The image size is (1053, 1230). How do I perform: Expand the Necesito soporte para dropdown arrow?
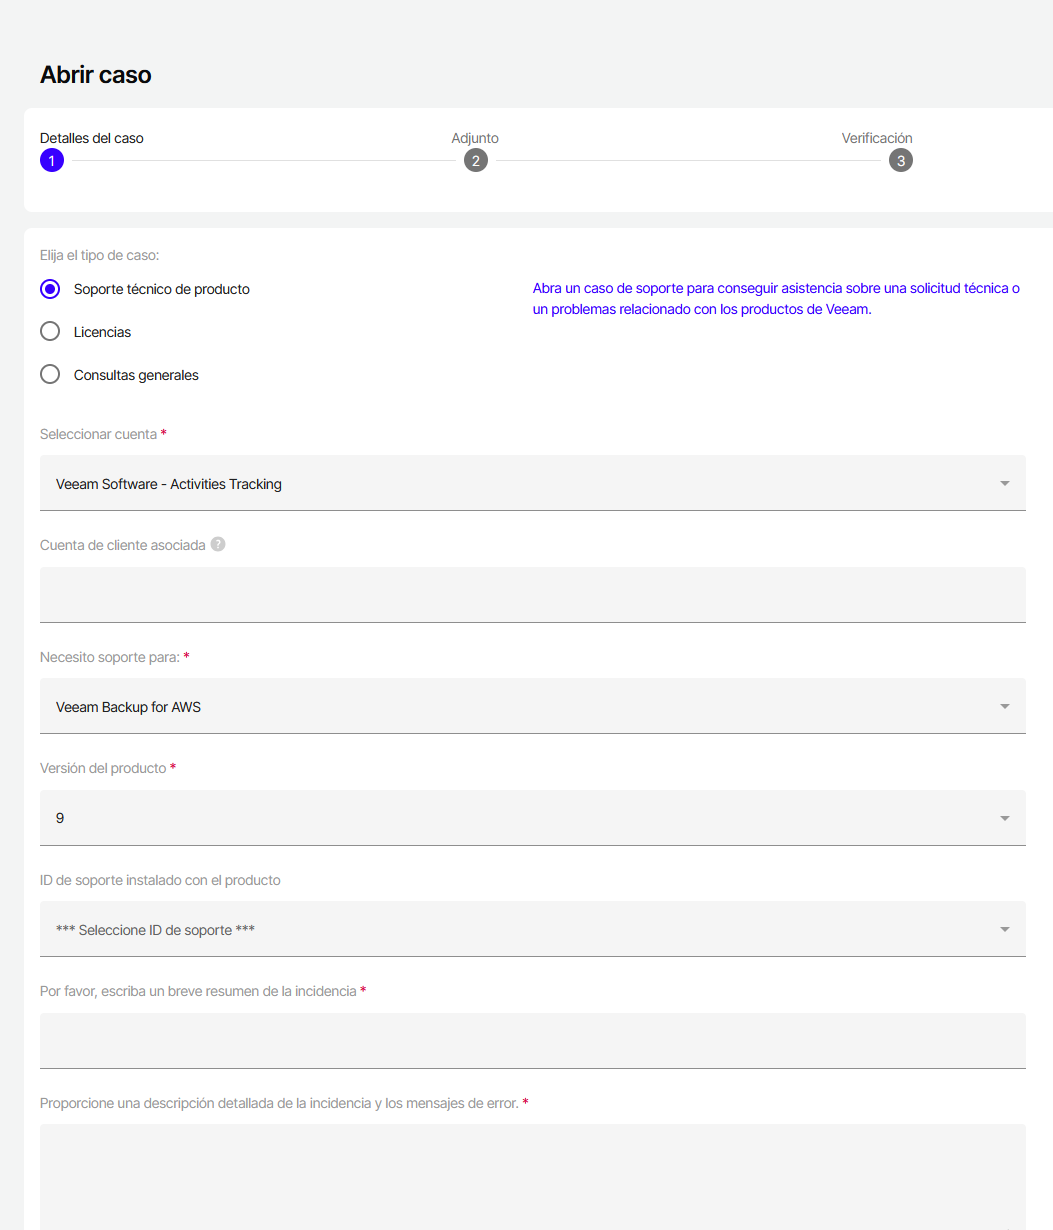[x=1004, y=707]
